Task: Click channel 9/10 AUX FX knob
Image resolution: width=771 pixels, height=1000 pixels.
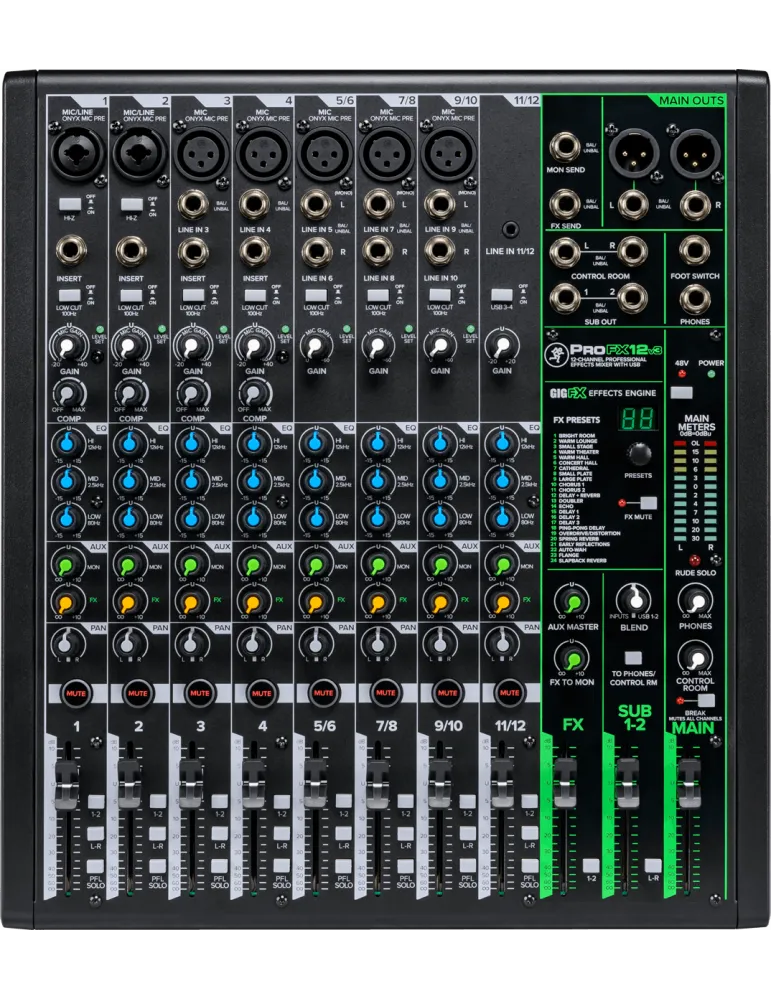Action: [x=439, y=602]
